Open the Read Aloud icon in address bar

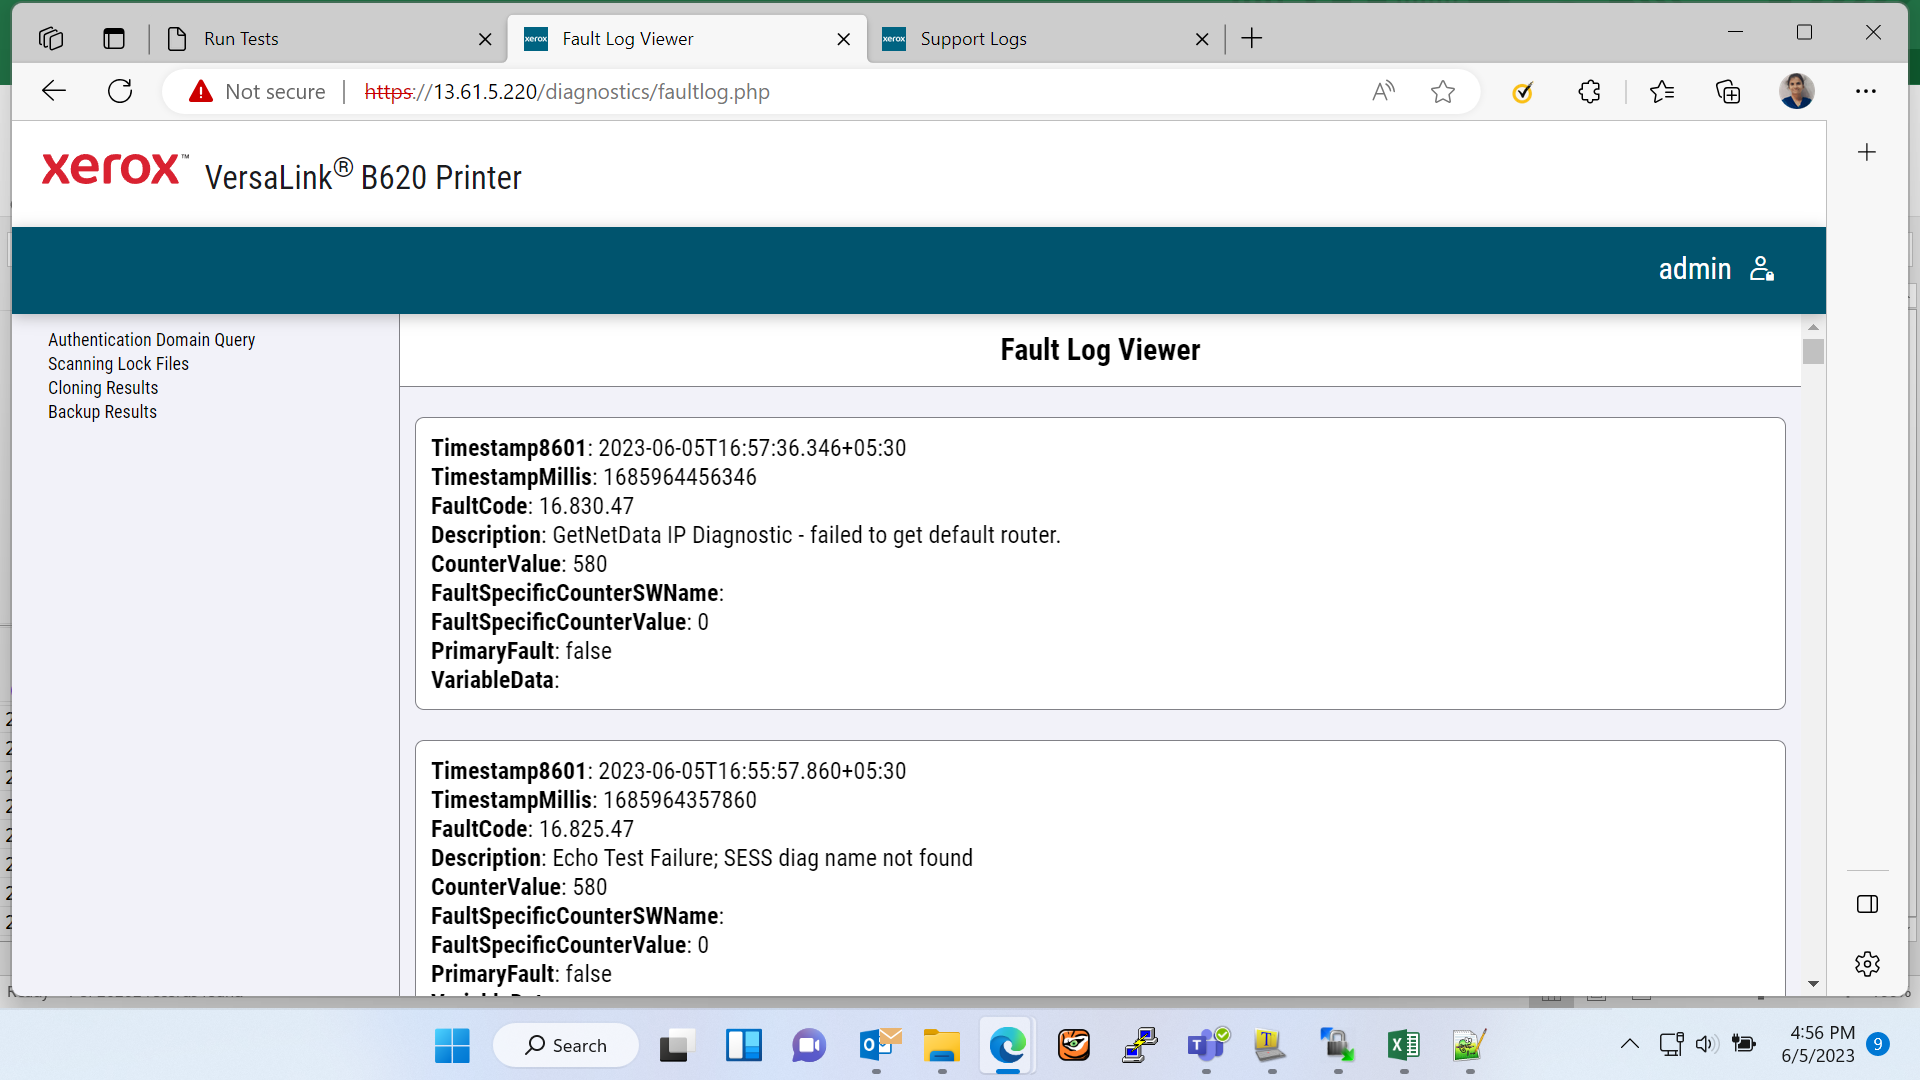click(x=1383, y=92)
